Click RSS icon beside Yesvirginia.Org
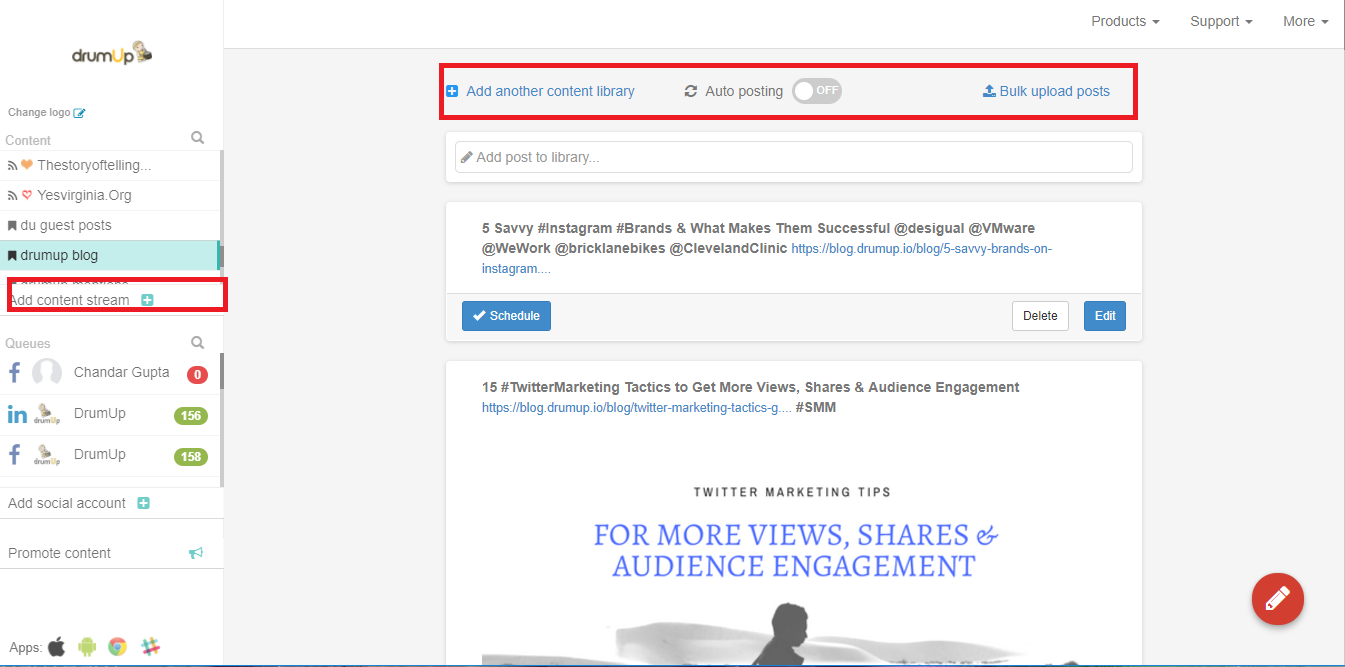Screen dimensions: 1345x667 click(x=12, y=195)
